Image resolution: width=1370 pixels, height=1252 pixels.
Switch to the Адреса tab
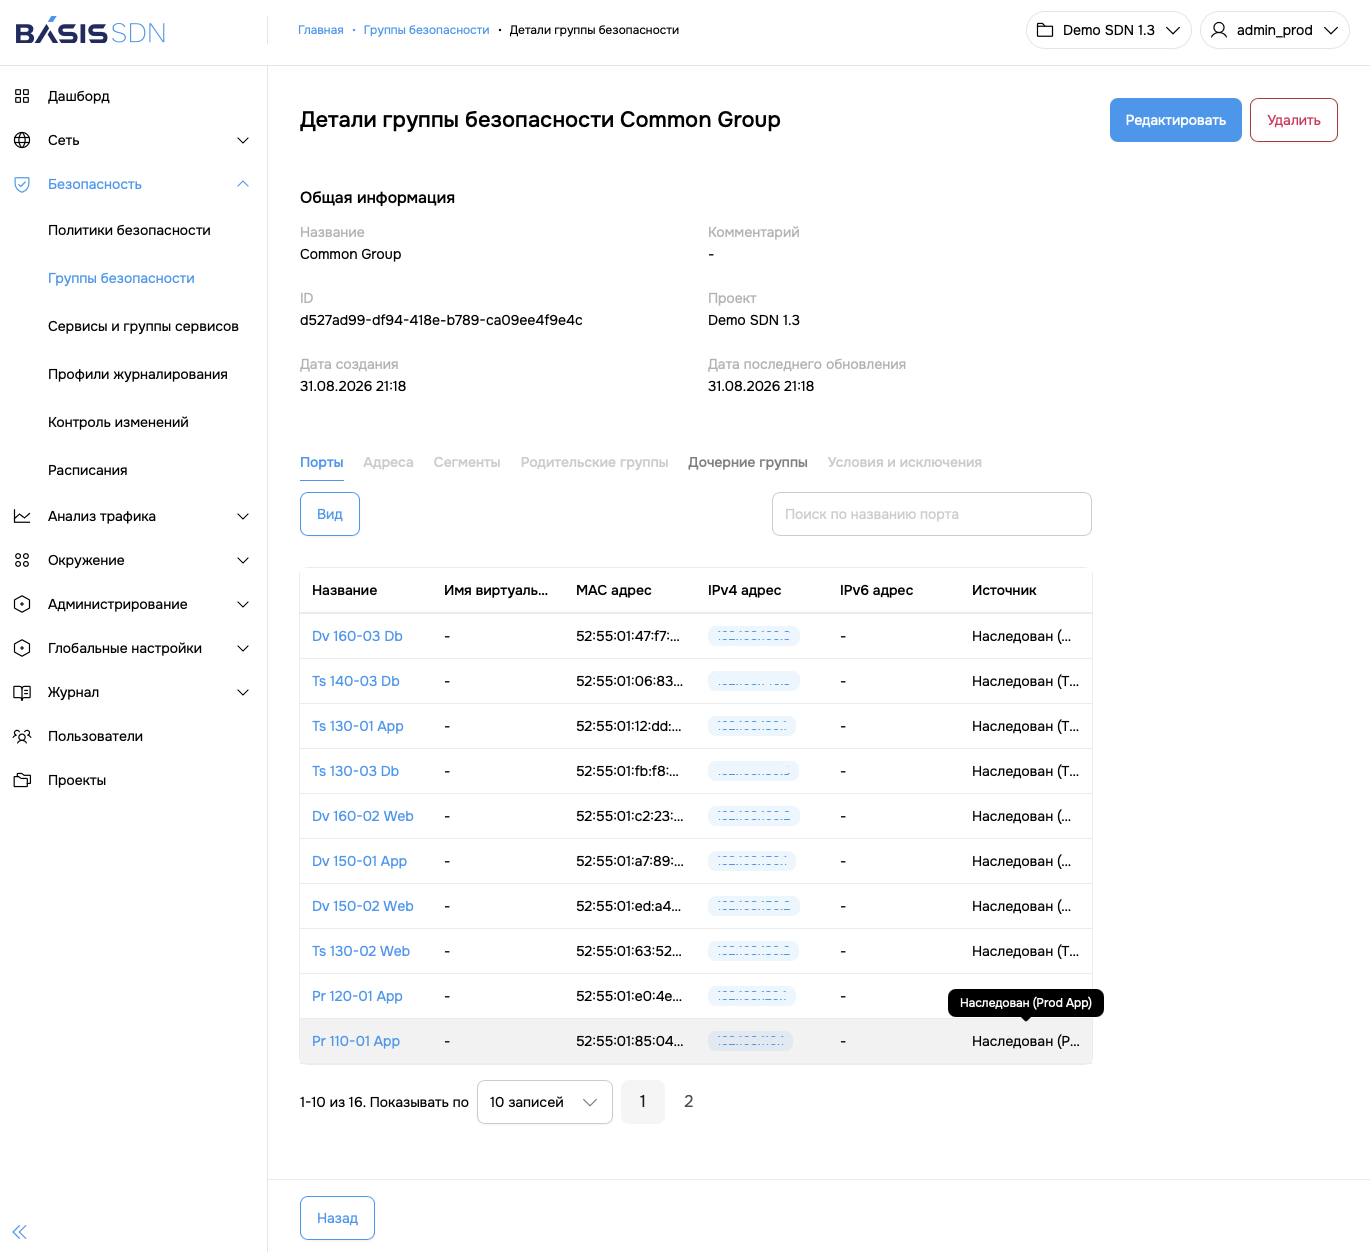click(388, 462)
